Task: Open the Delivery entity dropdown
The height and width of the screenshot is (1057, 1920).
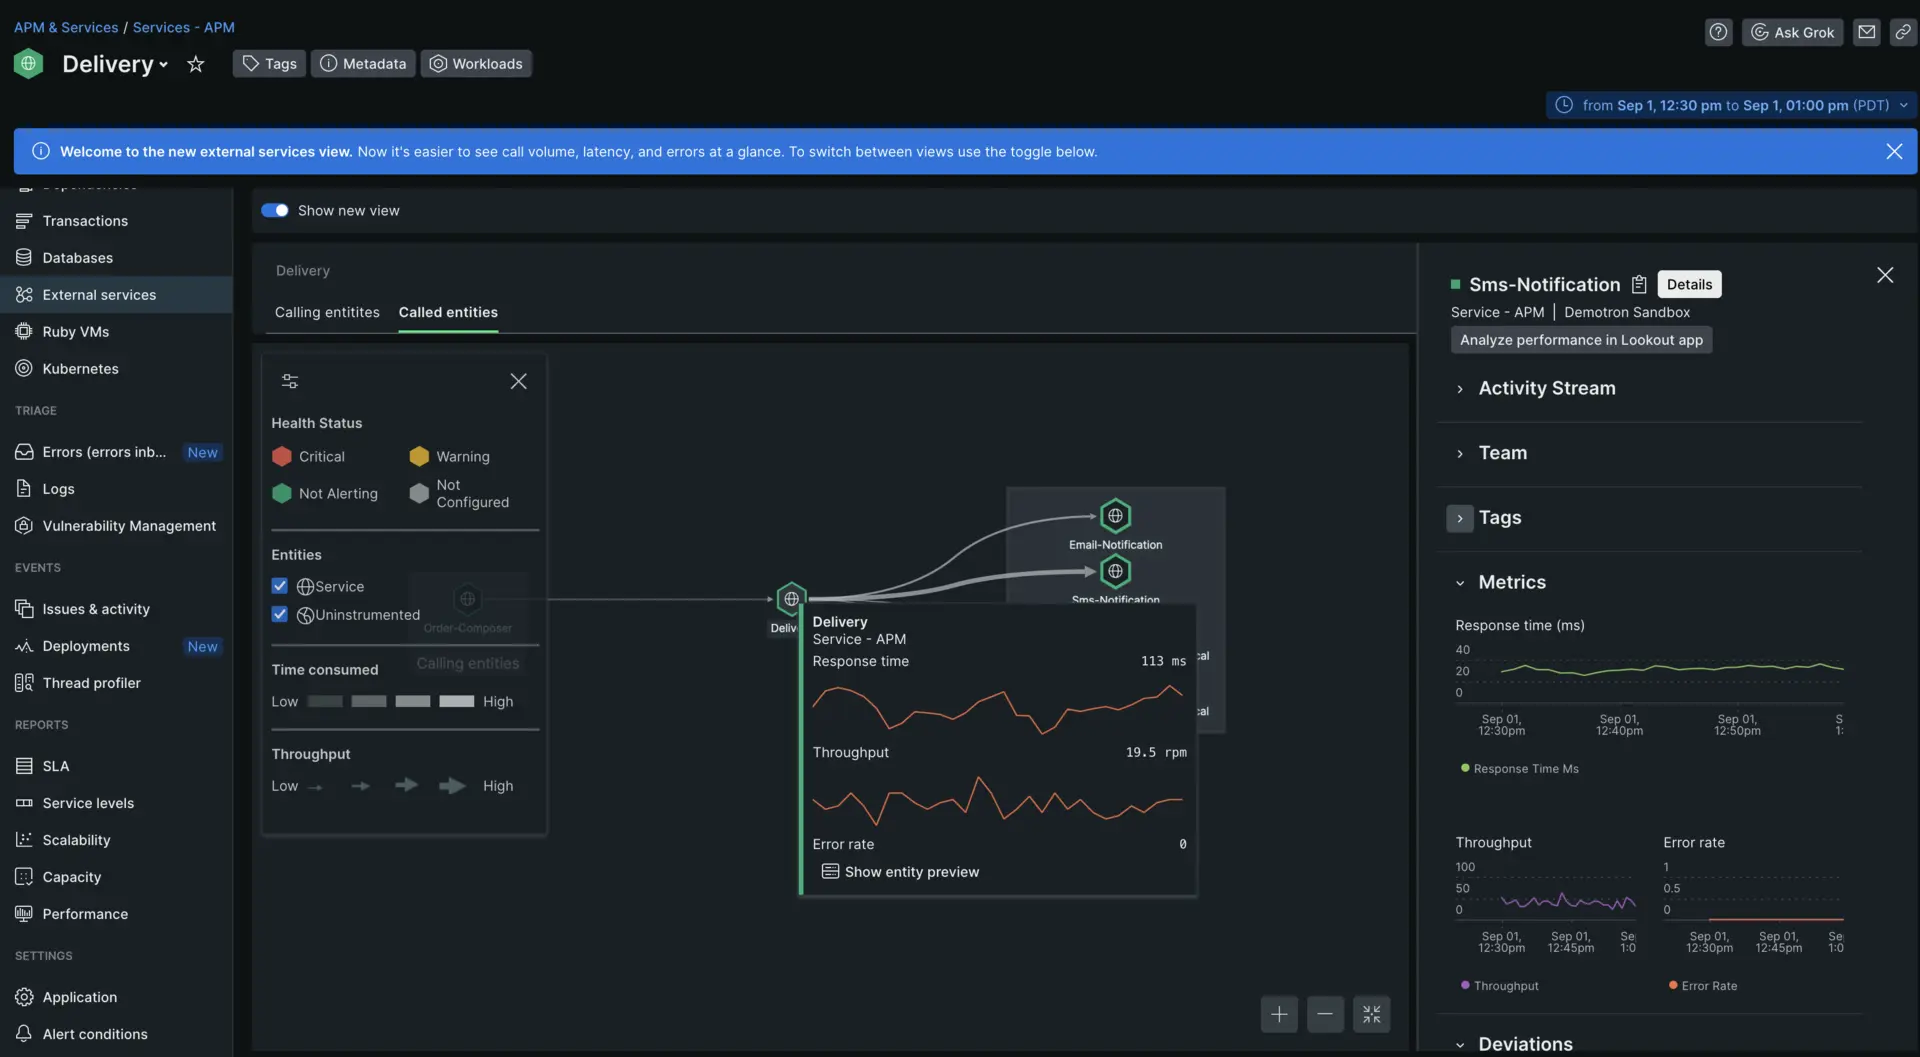Action: [115, 64]
